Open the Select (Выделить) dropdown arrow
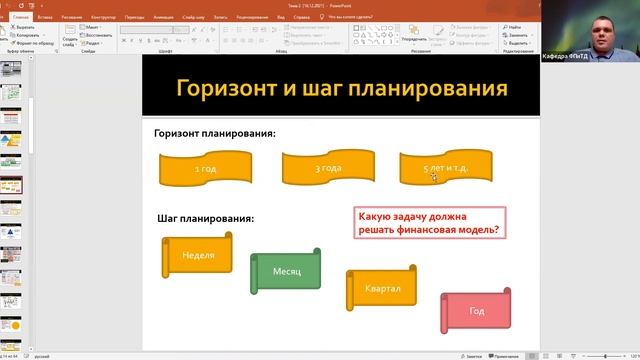Image resolution: width=640 pixels, height=360 pixels. click(531, 43)
